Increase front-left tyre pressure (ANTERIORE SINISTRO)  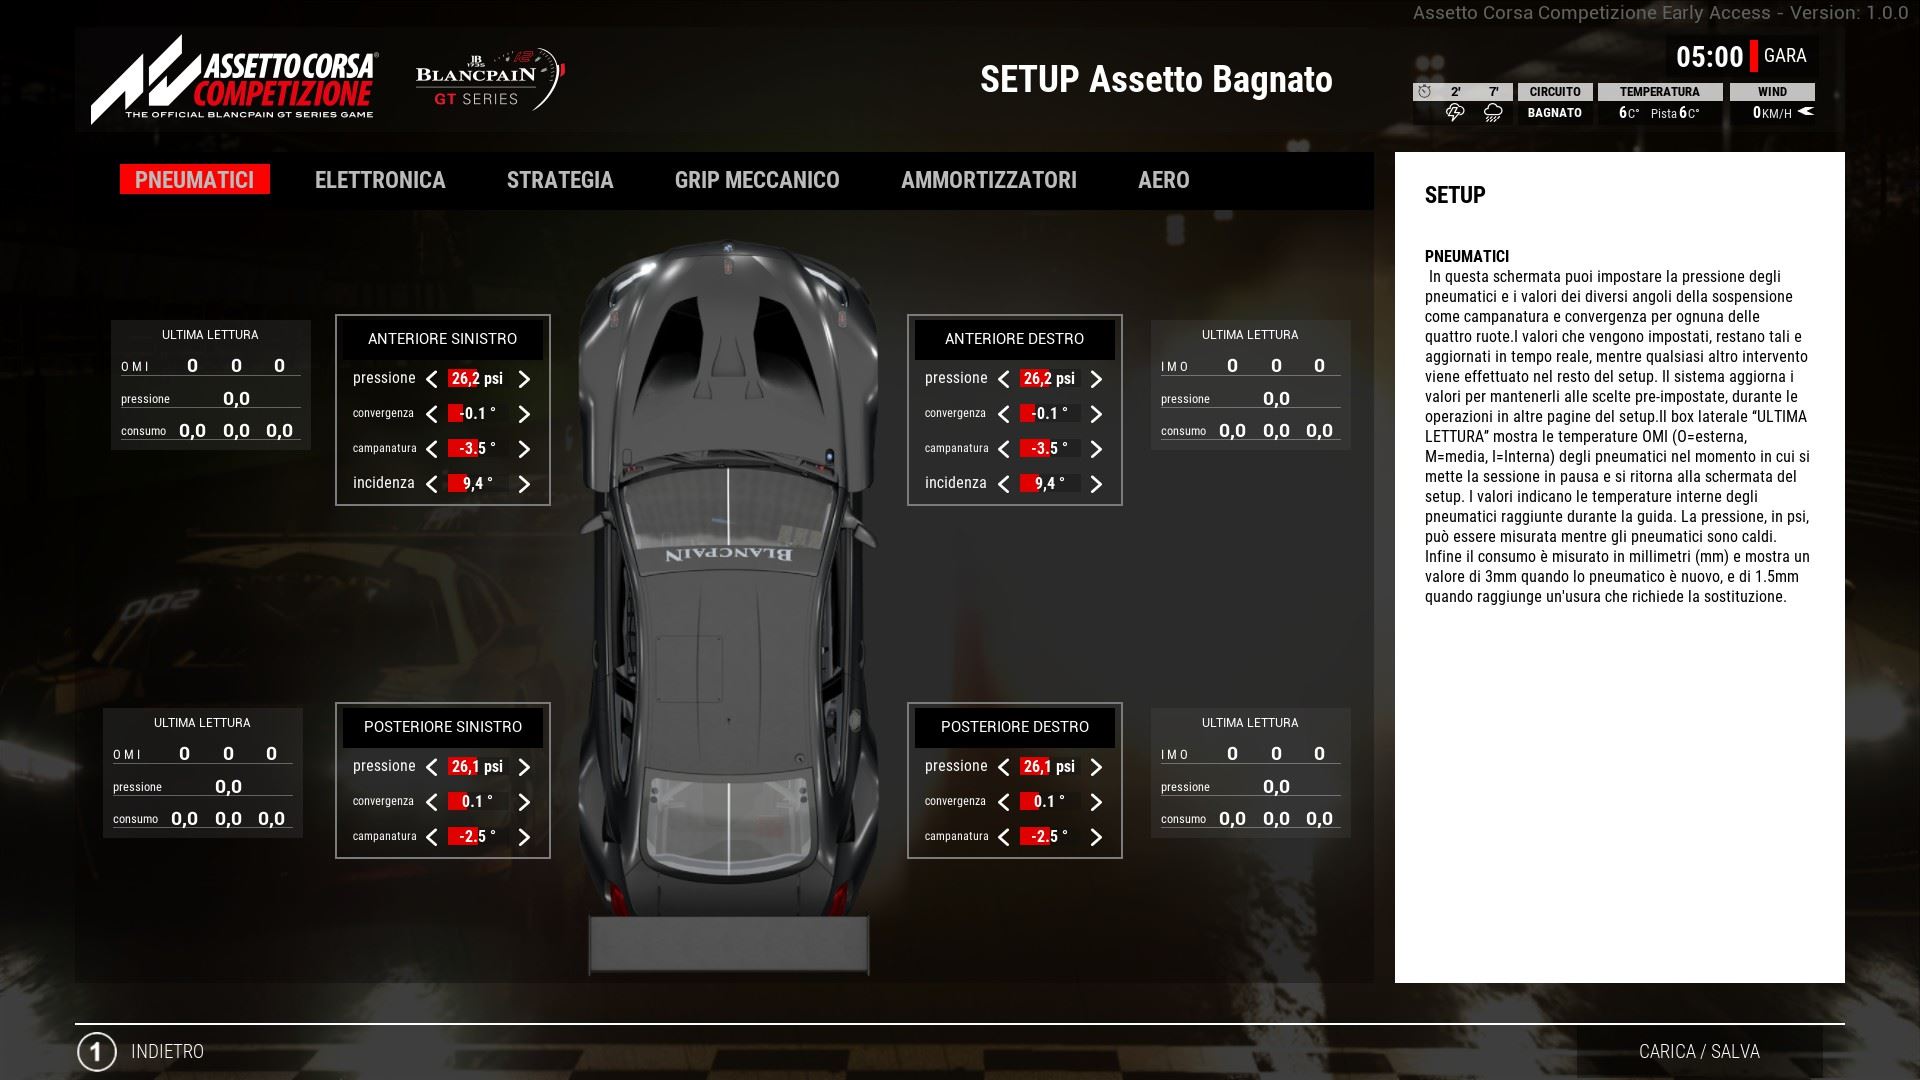click(x=524, y=379)
